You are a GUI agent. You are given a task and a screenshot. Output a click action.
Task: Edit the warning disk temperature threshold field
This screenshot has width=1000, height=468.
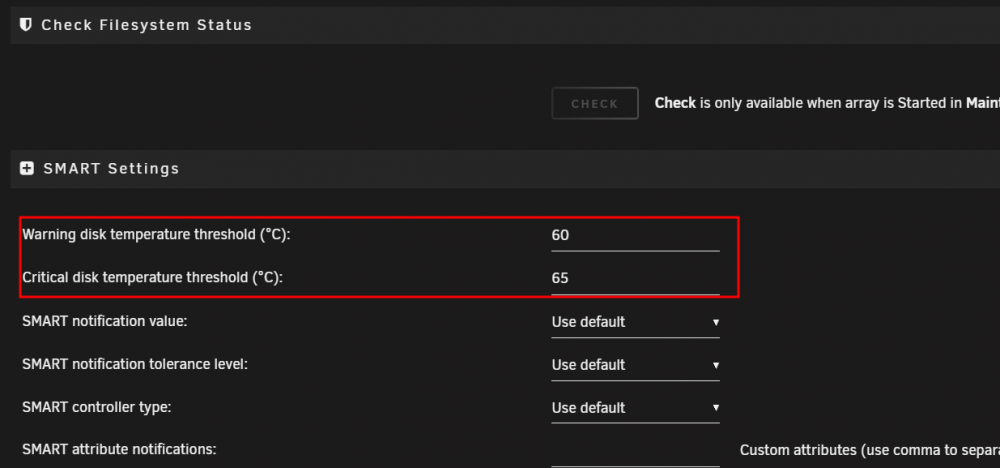coord(635,235)
